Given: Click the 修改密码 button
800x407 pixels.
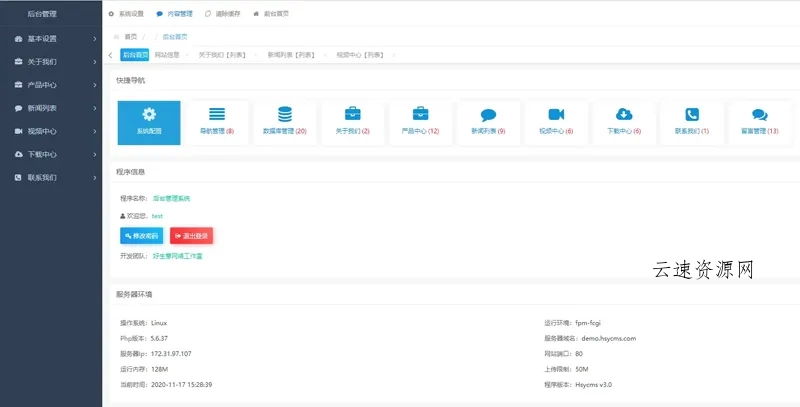Looking at the screenshot, I should (142, 236).
